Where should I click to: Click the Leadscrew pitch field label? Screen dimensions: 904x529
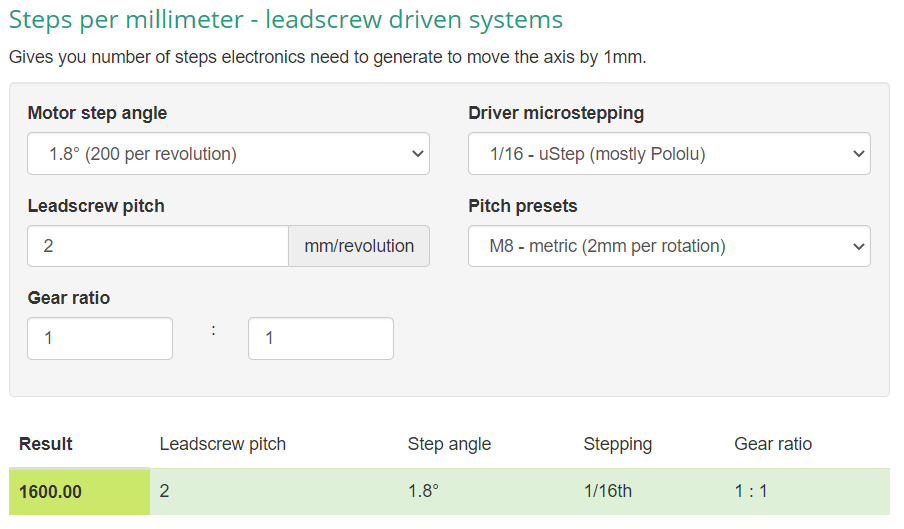(96, 206)
